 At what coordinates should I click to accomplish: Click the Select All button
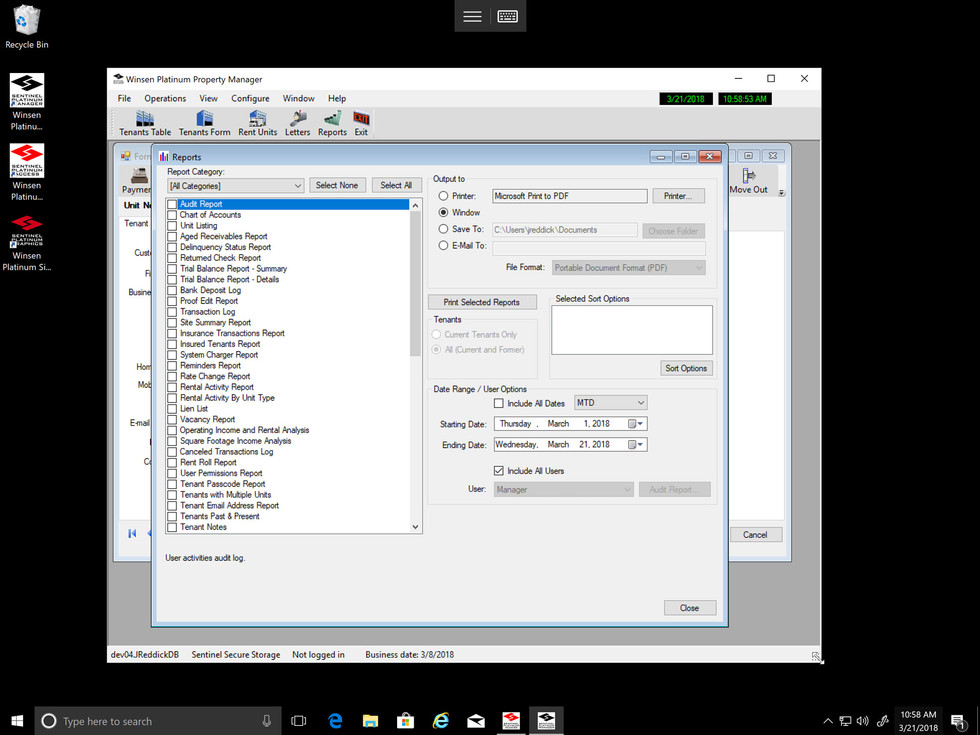pos(396,186)
